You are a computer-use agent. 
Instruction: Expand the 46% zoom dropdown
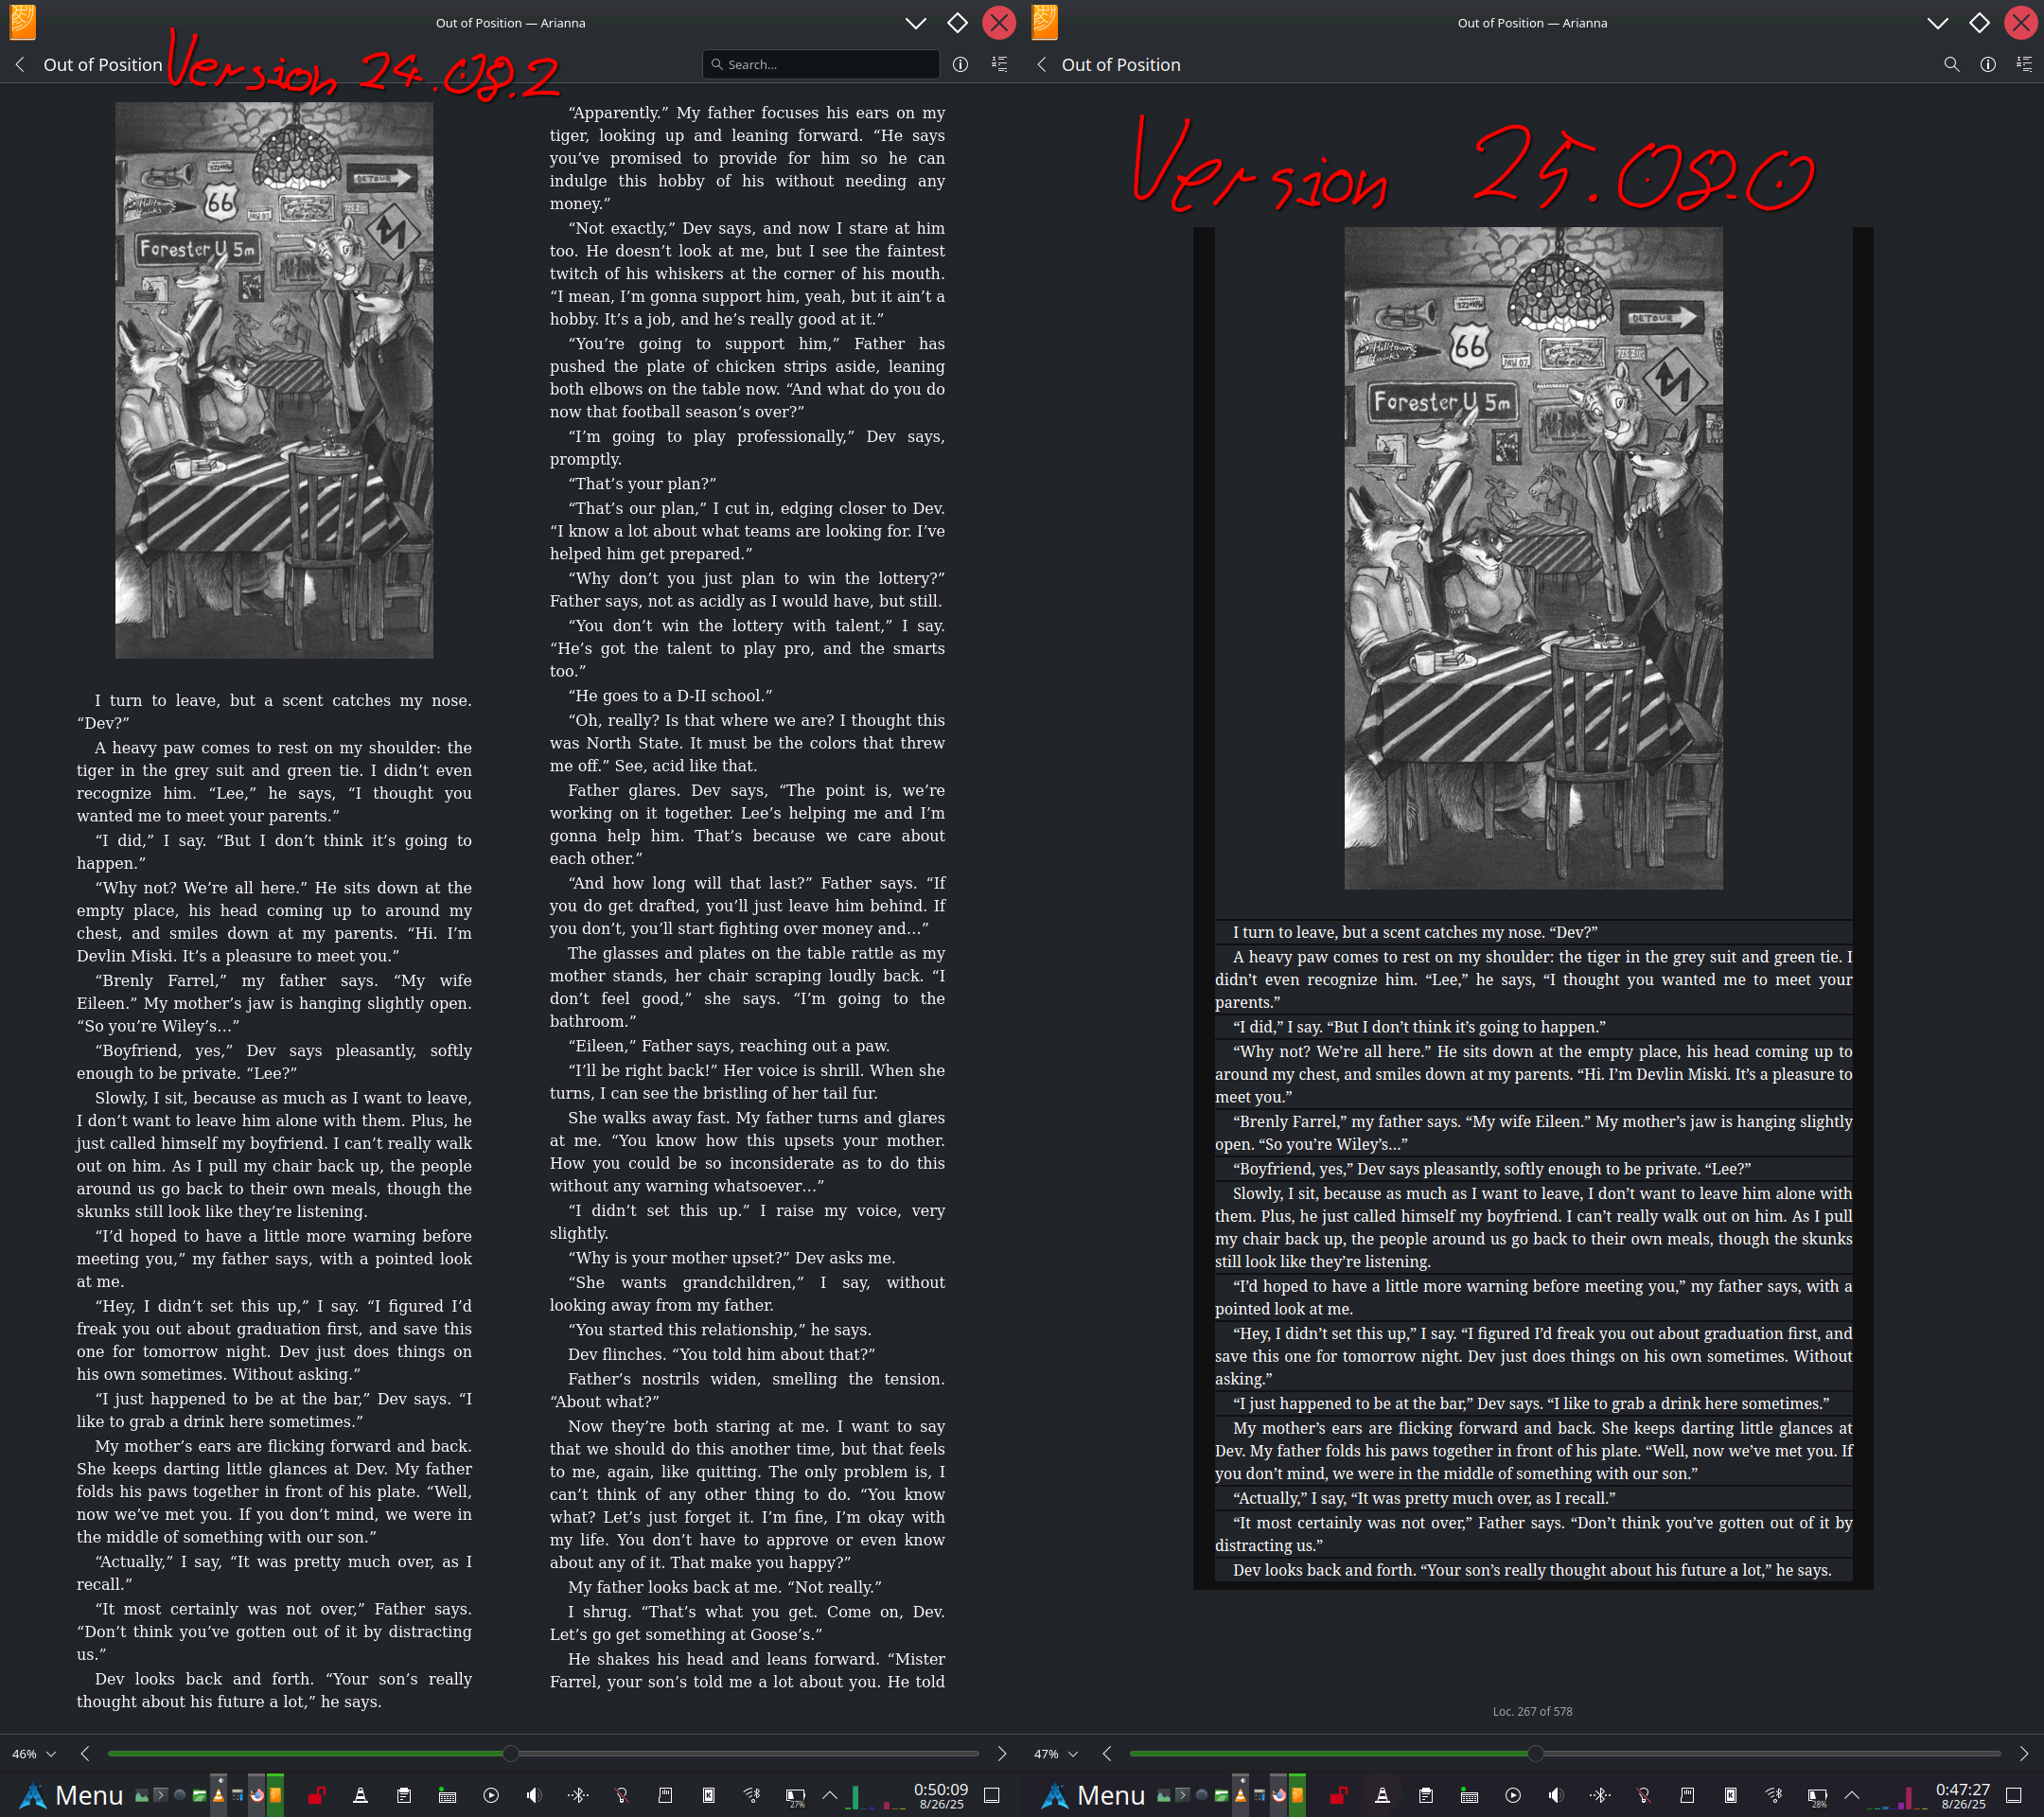34,1754
